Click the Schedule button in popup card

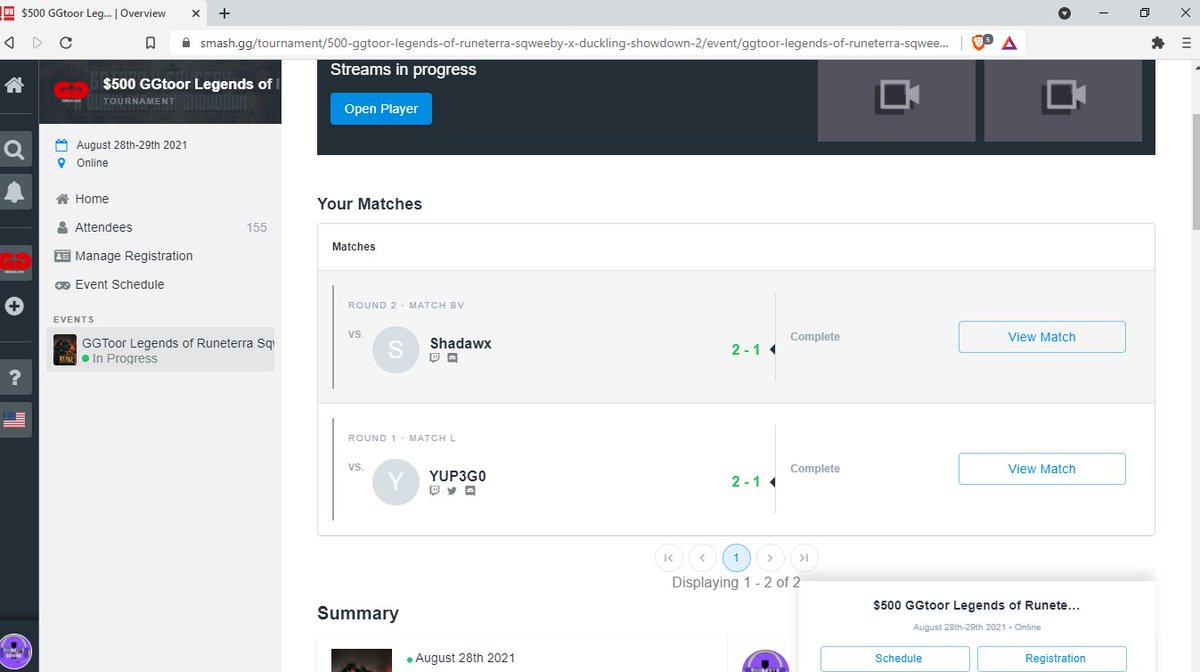point(896,658)
